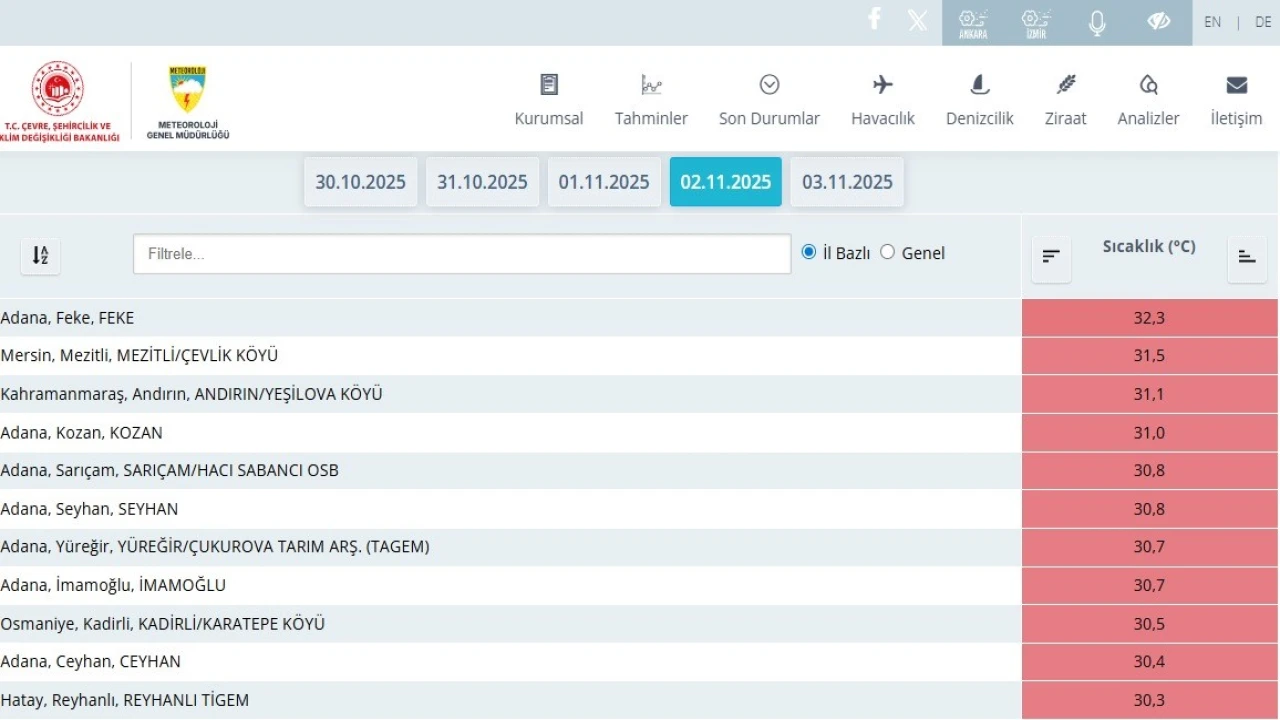The height and width of the screenshot is (720, 1280).
Task: Click the microphone voice icon
Action: (x=1097, y=23)
